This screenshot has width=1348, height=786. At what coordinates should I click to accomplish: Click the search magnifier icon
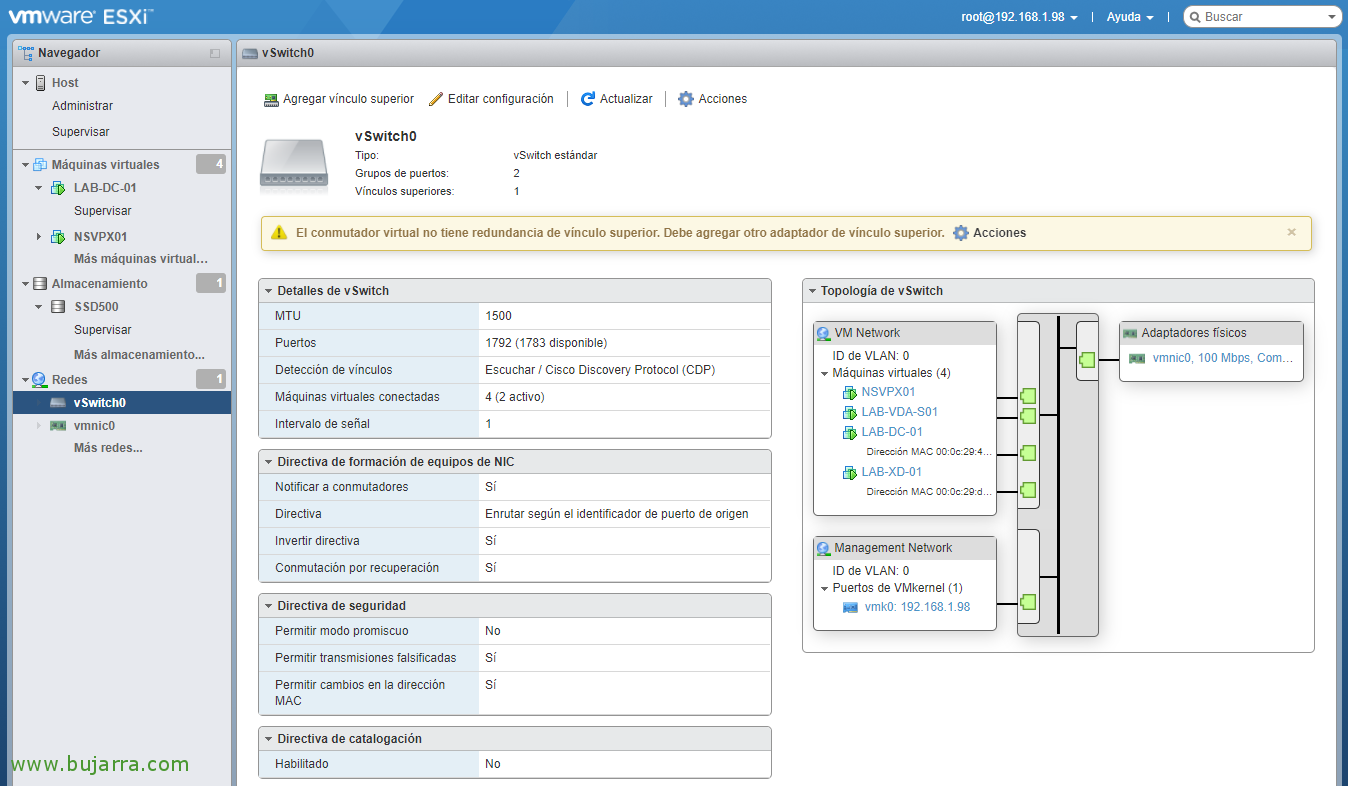(x=1195, y=17)
